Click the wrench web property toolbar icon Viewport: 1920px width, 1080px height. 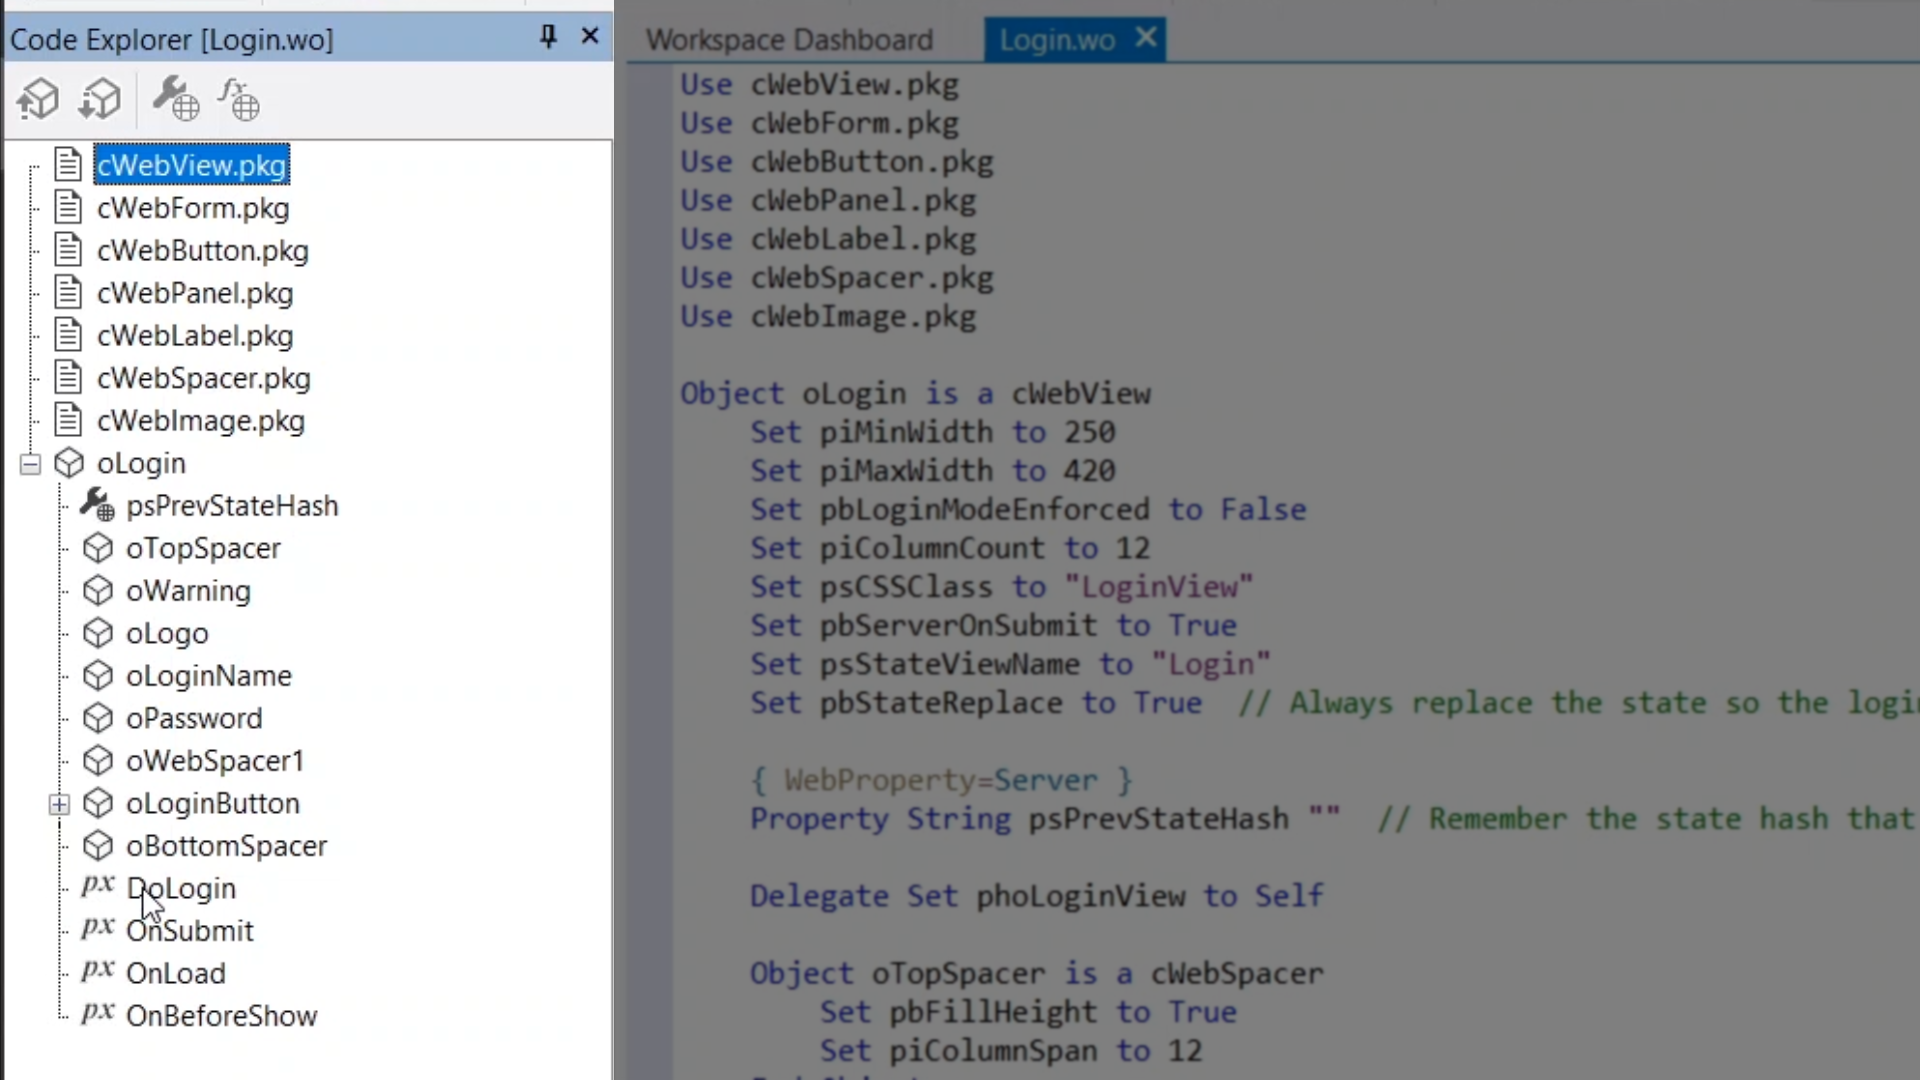pos(175,99)
